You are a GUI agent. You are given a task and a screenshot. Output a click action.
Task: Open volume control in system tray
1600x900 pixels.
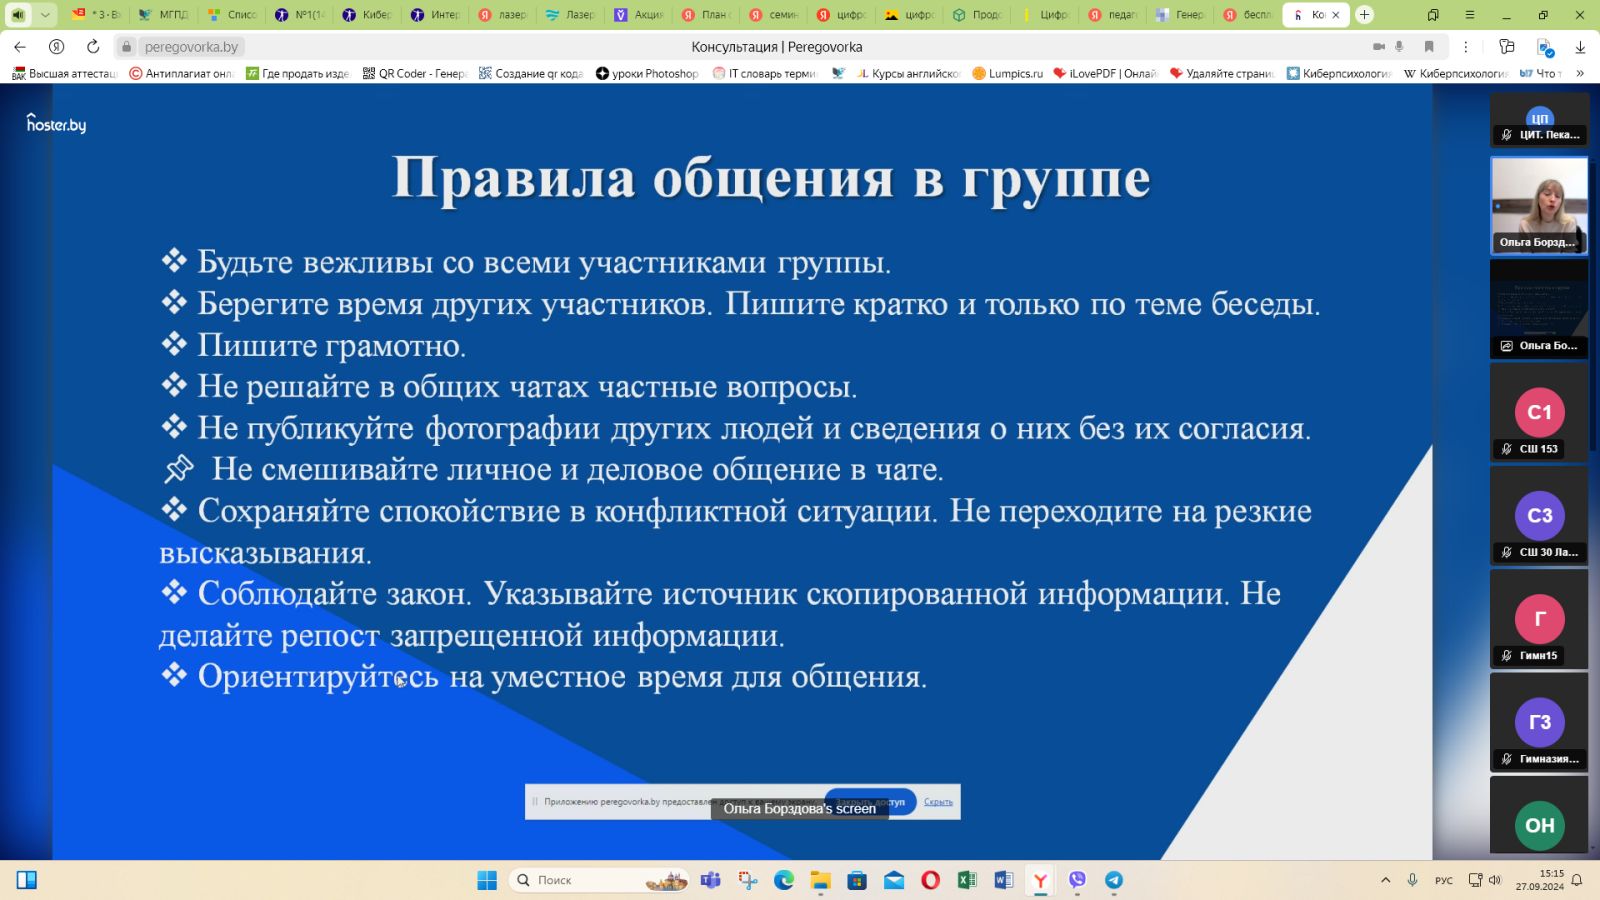pos(1495,880)
